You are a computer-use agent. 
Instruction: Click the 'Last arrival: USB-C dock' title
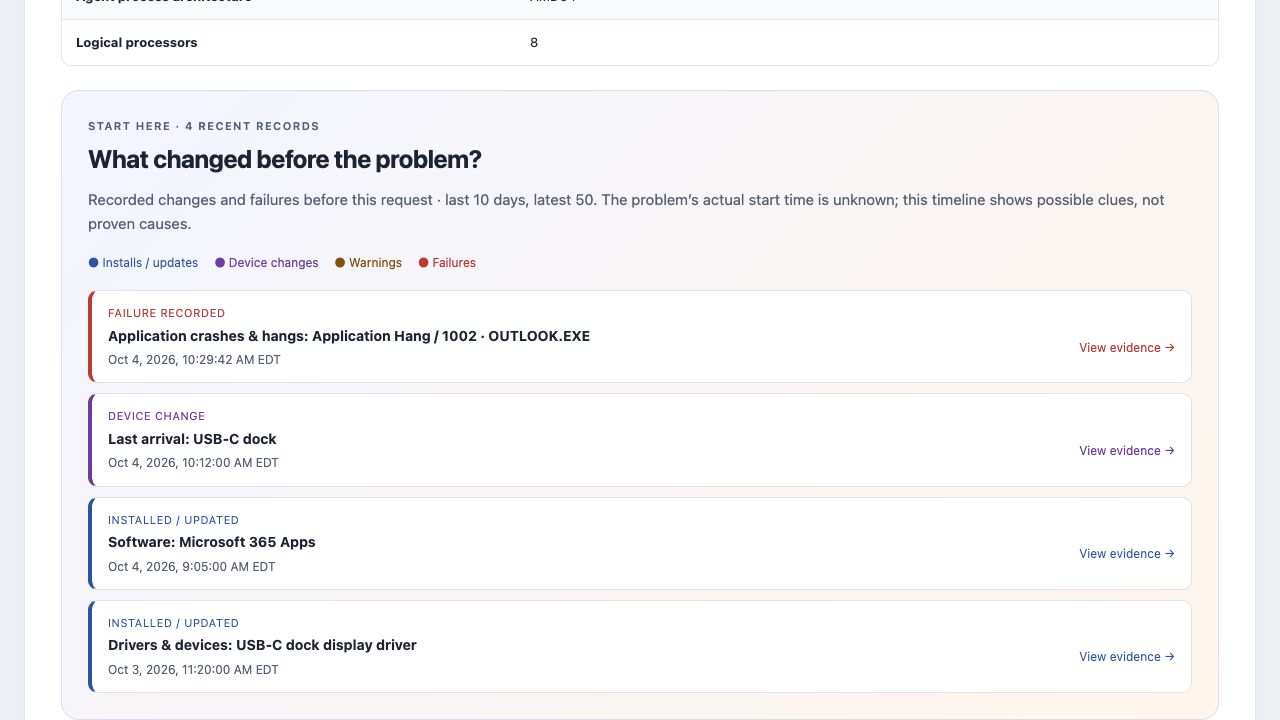(x=192, y=439)
